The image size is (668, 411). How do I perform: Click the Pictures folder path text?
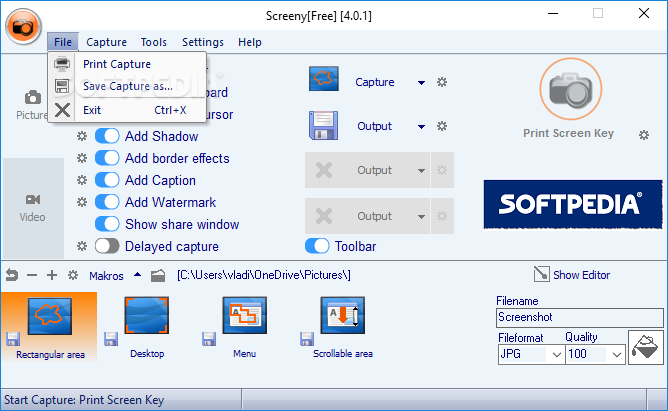(264, 275)
